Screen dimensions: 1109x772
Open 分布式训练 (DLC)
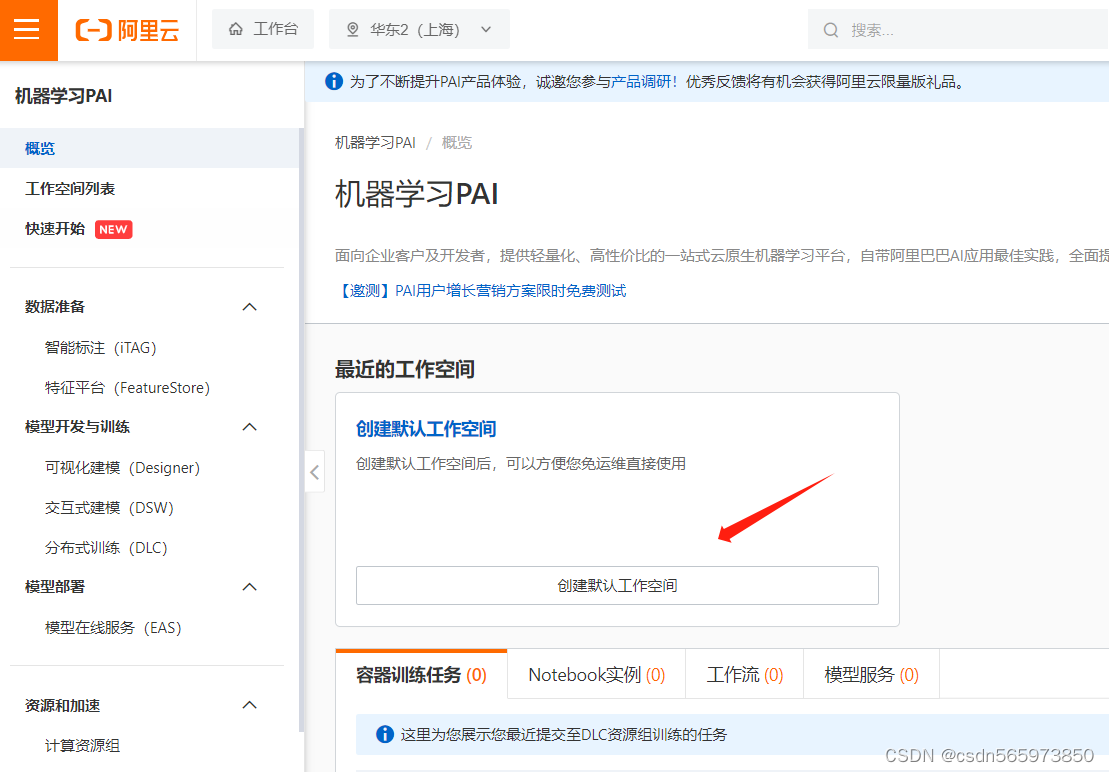coord(106,547)
